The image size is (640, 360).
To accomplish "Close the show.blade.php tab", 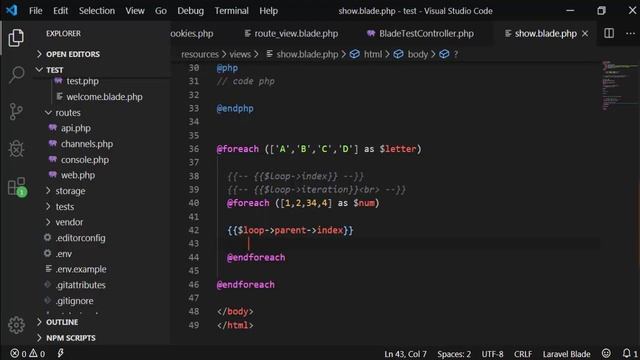I will (585, 33).
